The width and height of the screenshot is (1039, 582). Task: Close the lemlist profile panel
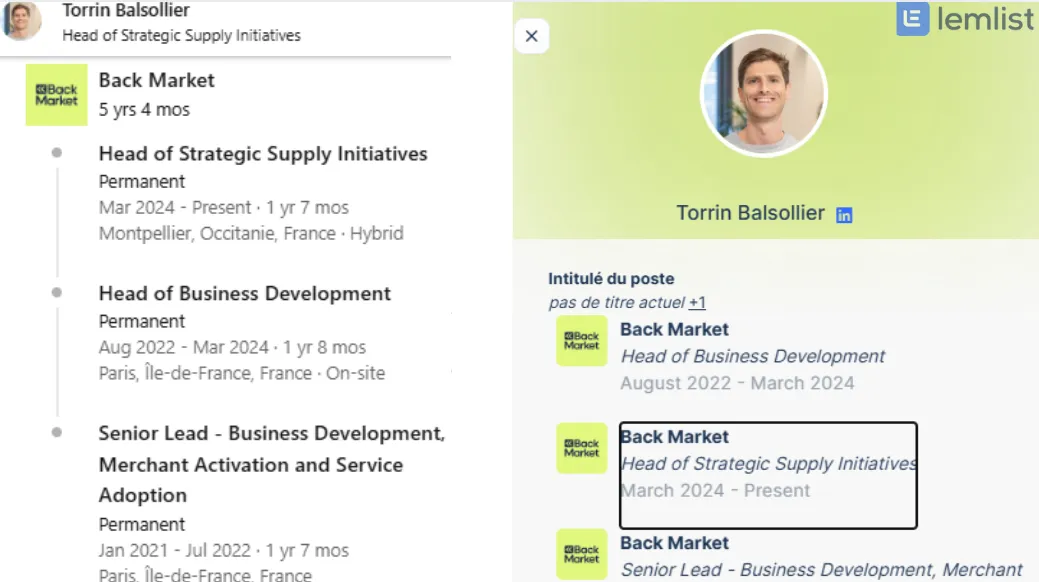pos(531,36)
